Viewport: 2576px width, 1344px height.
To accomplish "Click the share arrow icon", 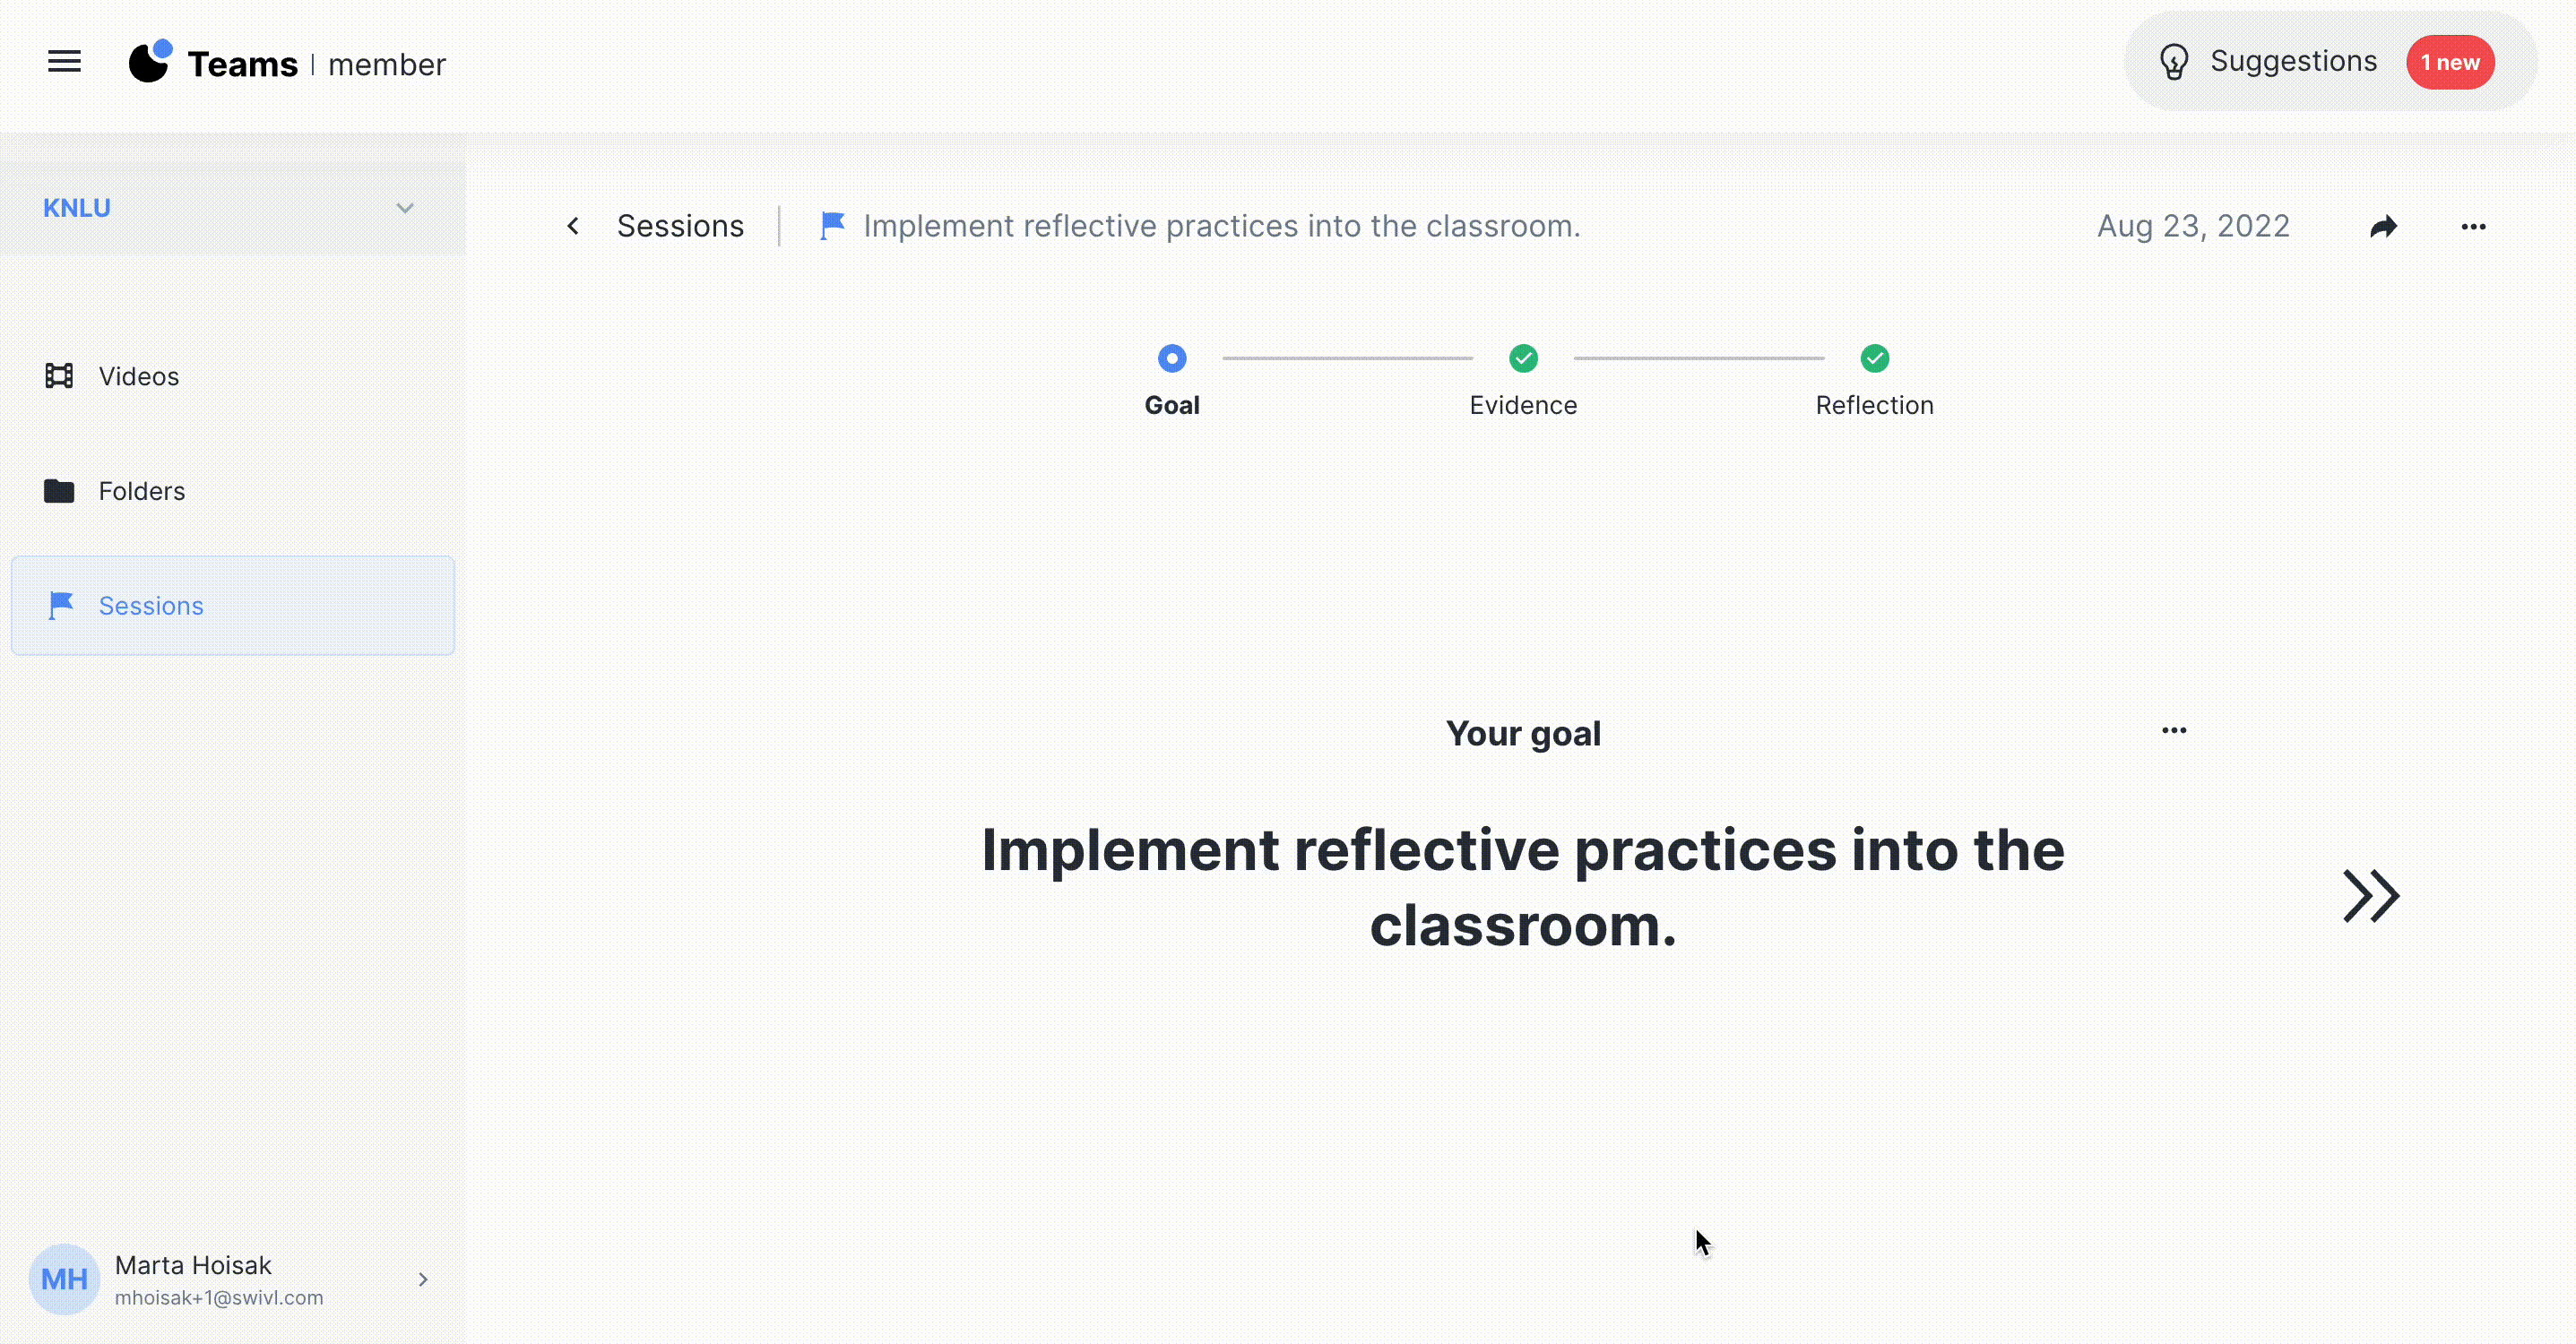I will coord(2383,227).
